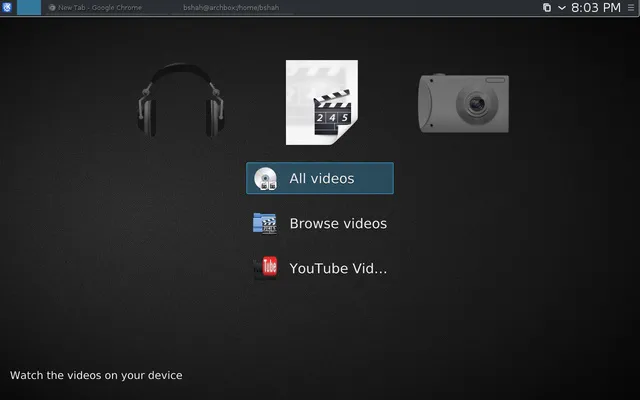Open the KDE application launcher icon
640x400 pixels.
coord(7,7)
